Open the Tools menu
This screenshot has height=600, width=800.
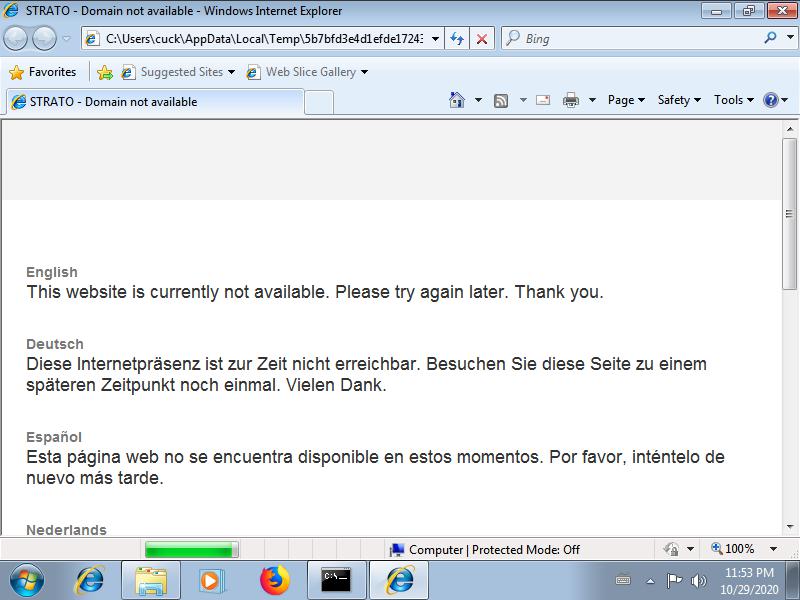pyautogui.click(x=734, y=100)
